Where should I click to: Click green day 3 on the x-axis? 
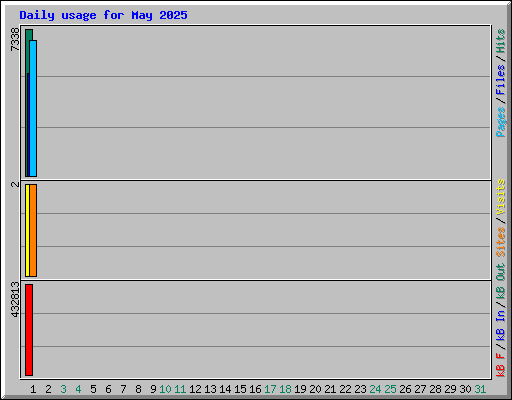tap(63, 389)
